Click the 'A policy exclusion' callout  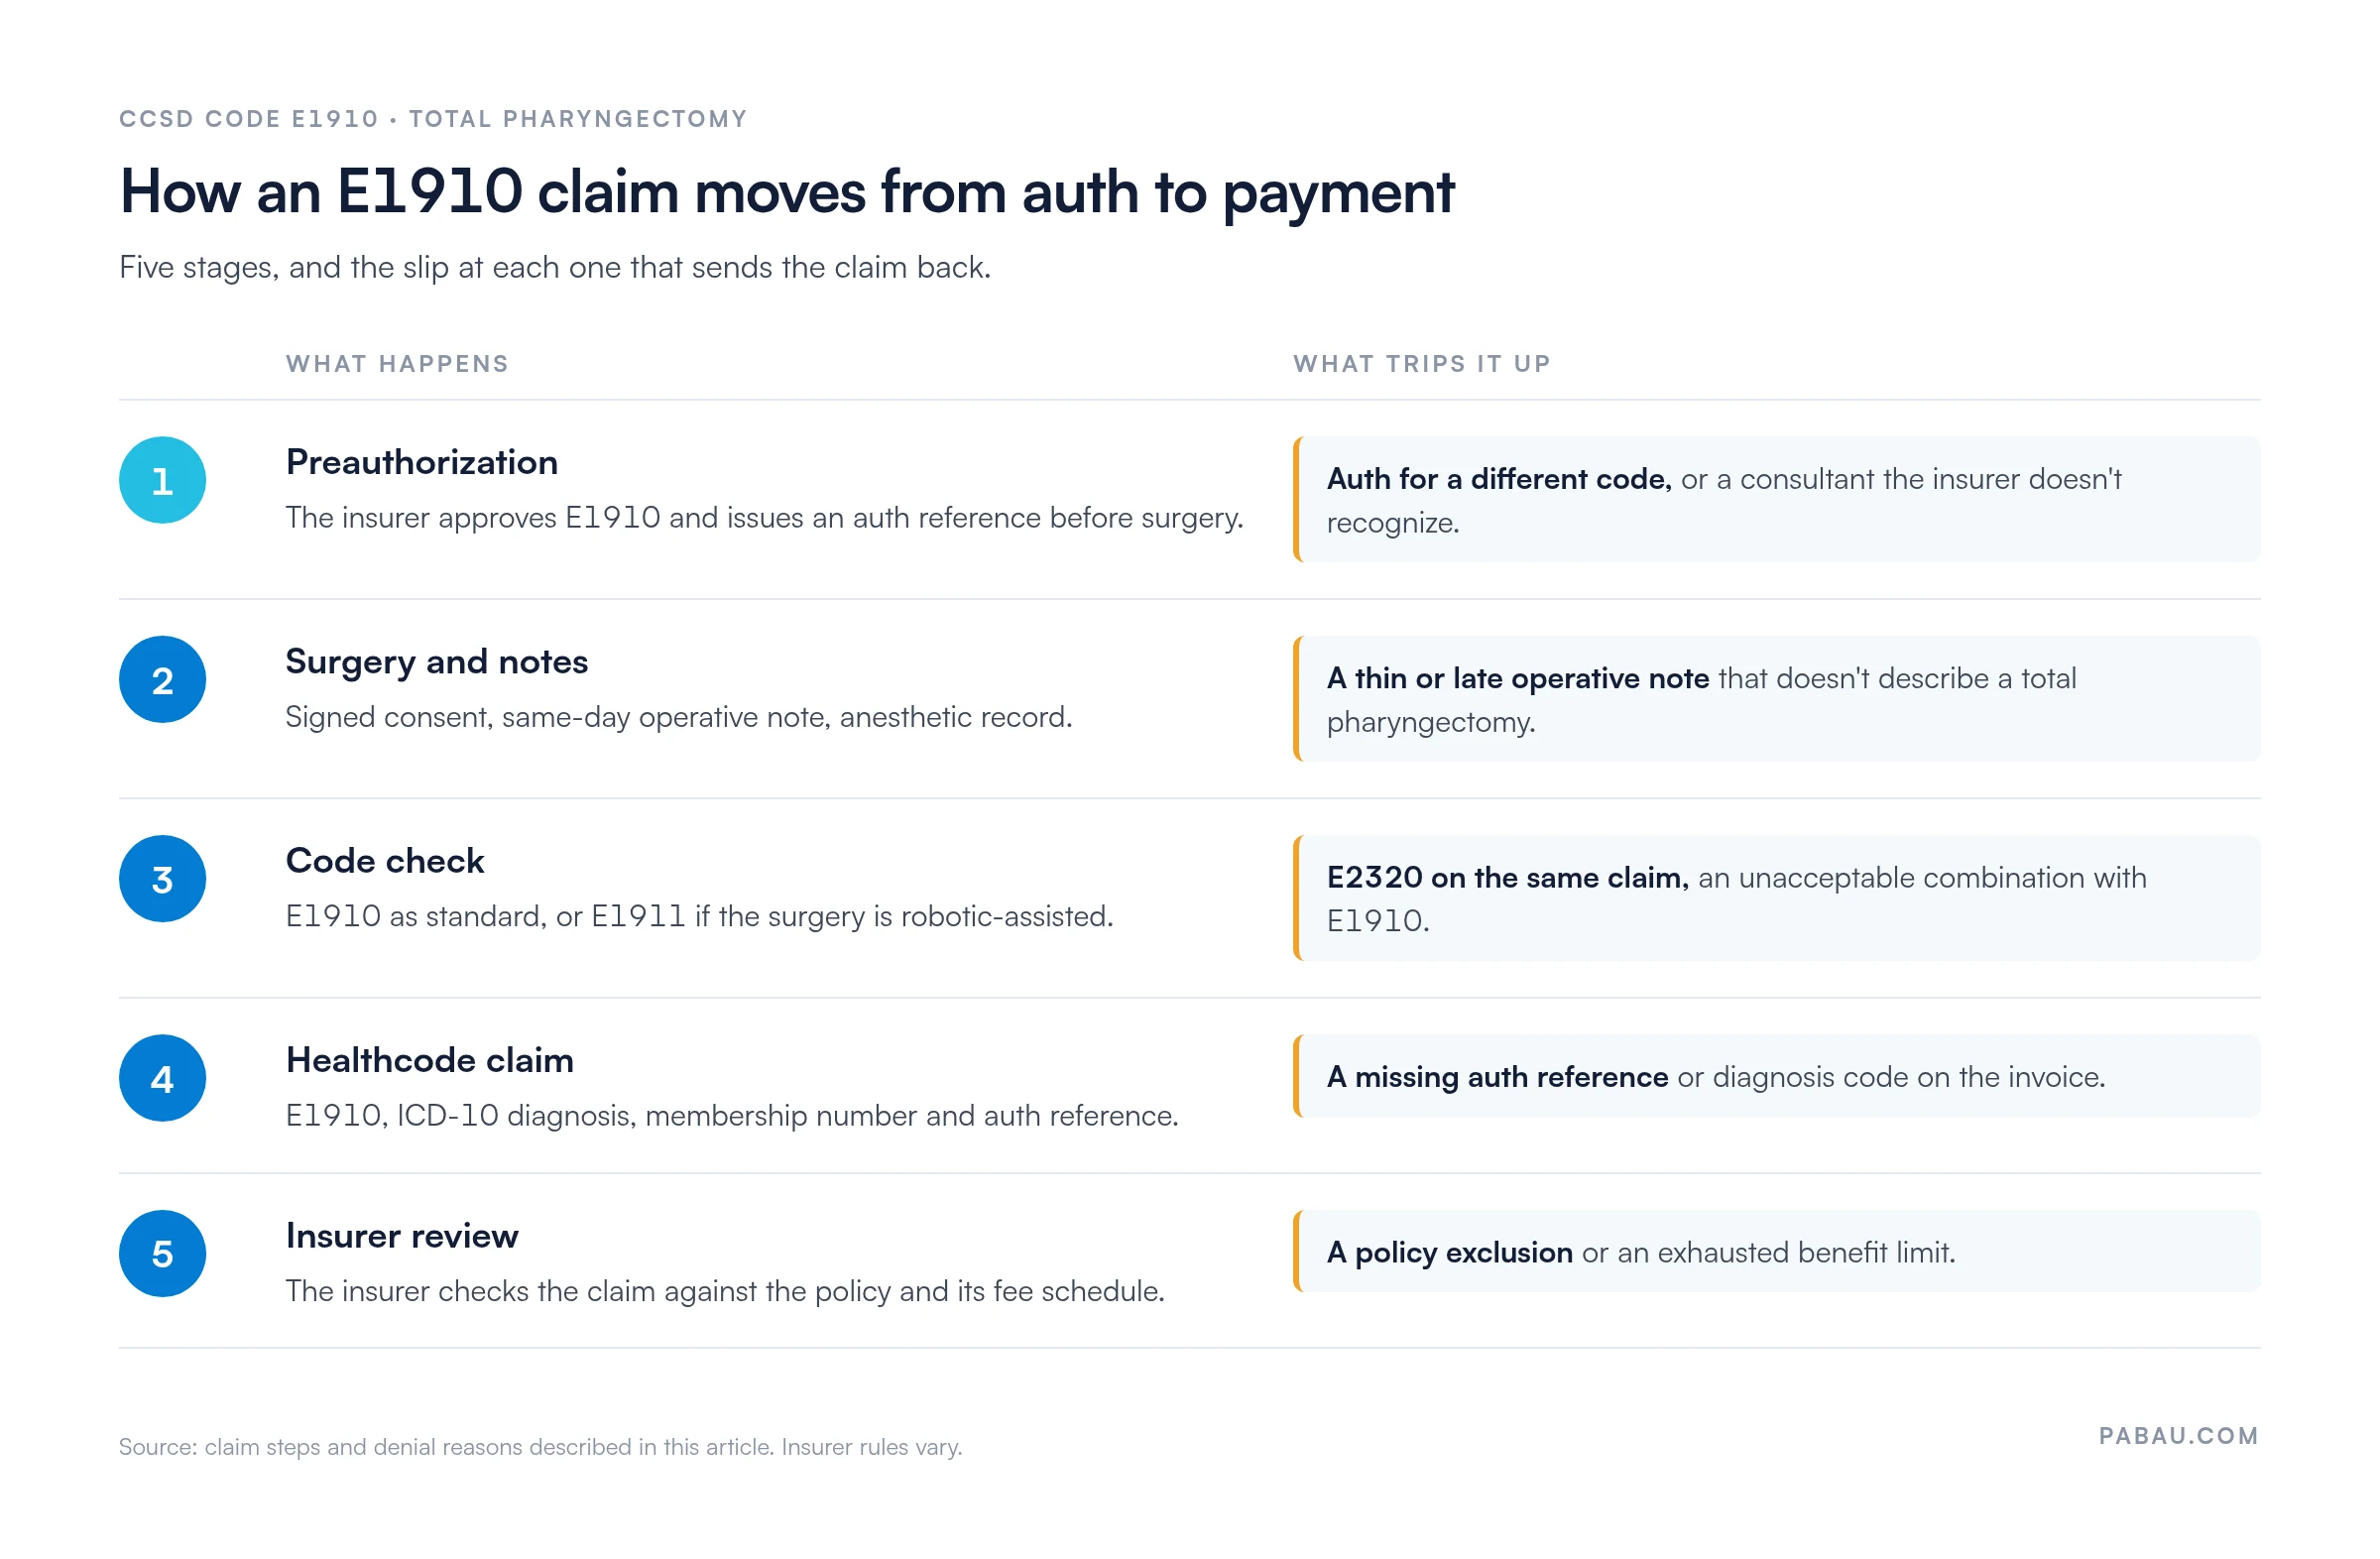pyautogui.click(x=1776, y=1252)
